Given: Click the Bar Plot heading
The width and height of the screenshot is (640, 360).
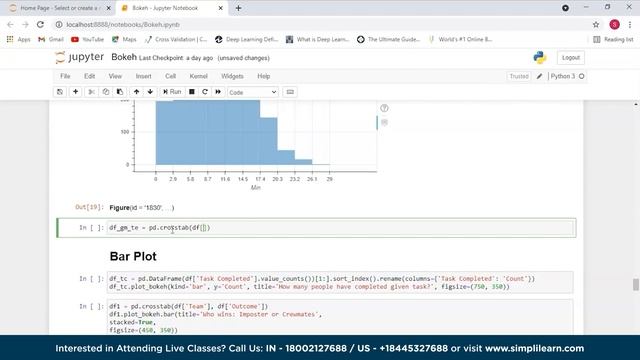Looking at the screenshot, I should (x=133, y=256).
